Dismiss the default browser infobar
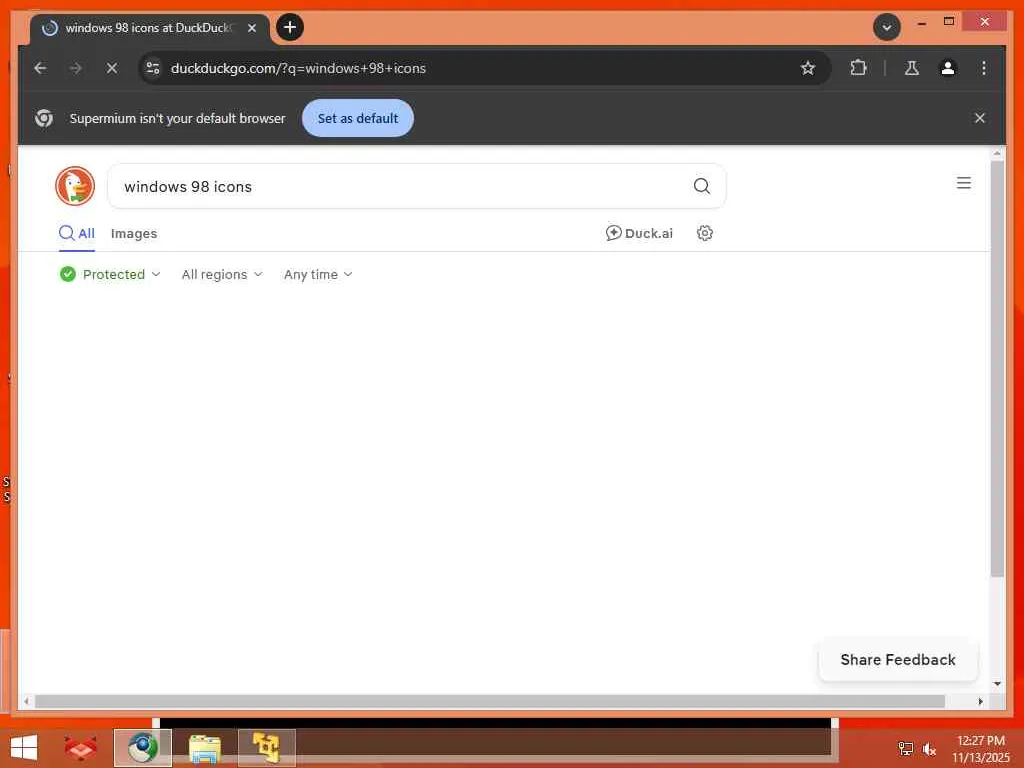The height and width of the screenshot is (768, 1024). tap(980, 118)
